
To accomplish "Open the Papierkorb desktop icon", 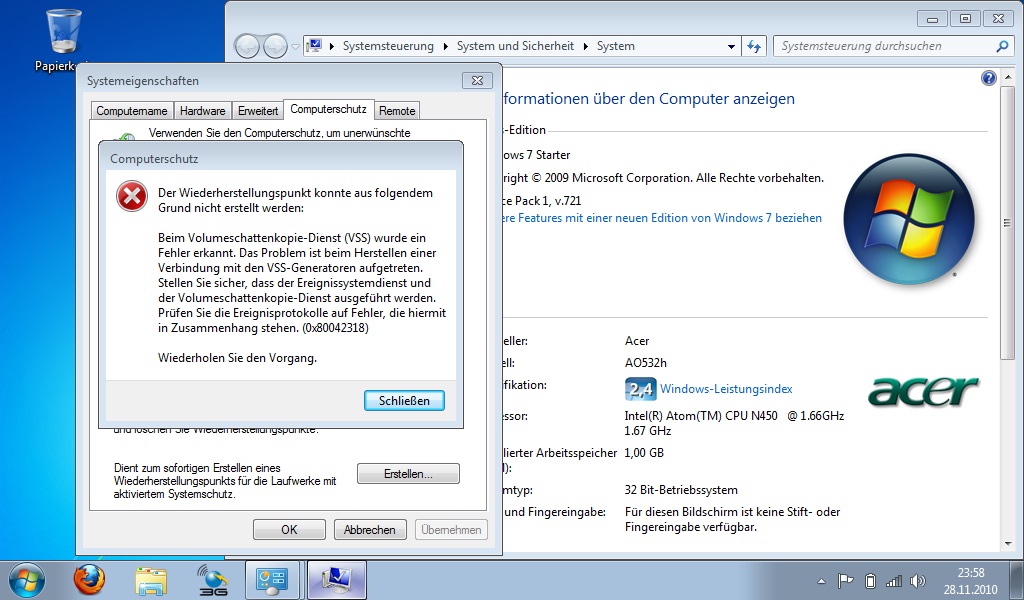I will pyautogui.click(x=63, y=39).
